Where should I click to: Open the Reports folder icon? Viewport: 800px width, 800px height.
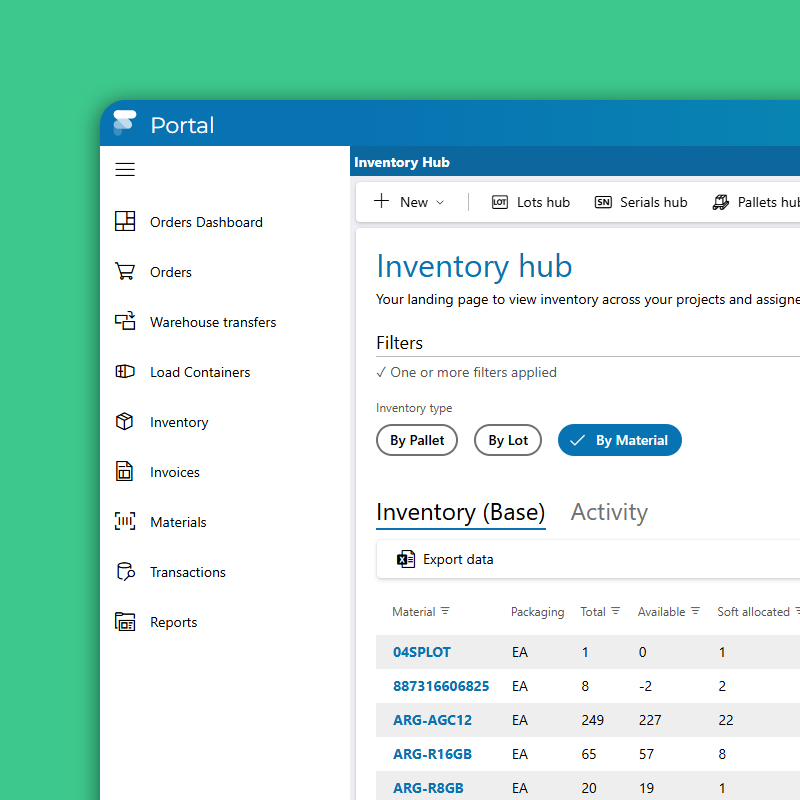(x=125, y=622)
